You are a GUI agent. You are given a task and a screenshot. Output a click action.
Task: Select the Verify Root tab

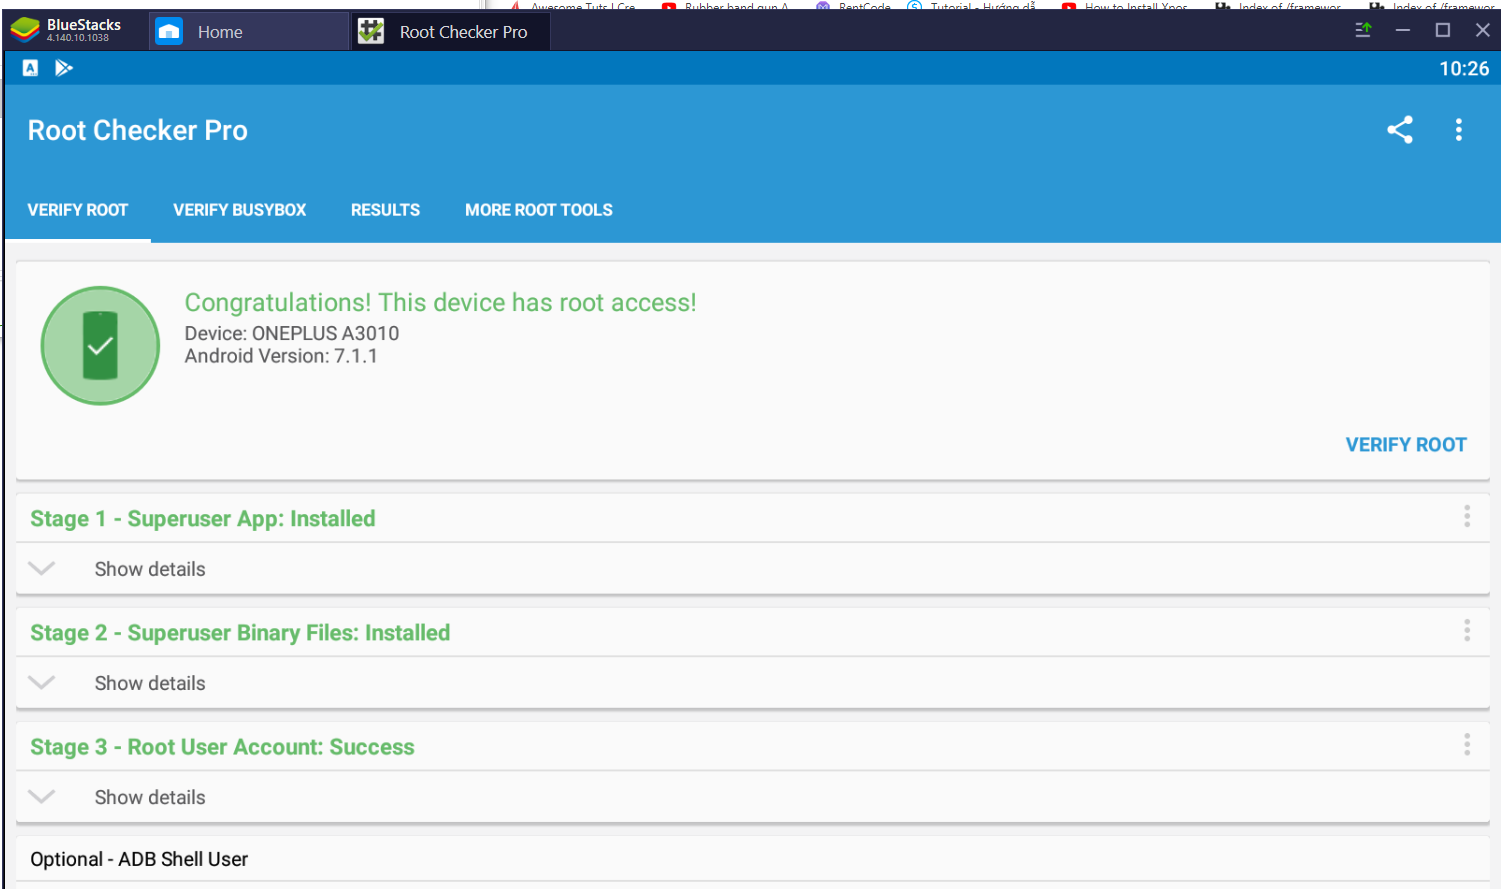point(78,210)
